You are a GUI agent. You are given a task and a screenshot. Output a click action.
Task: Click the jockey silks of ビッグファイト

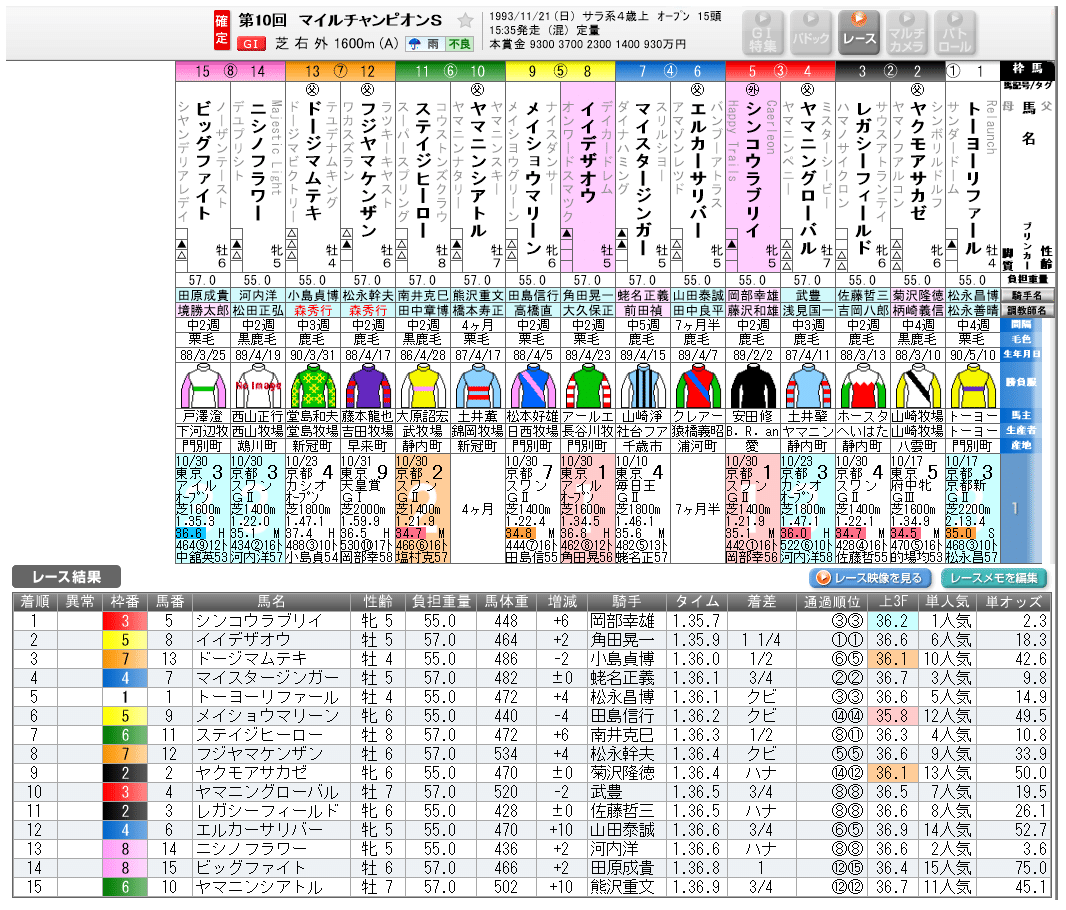[x=203, y=385]
